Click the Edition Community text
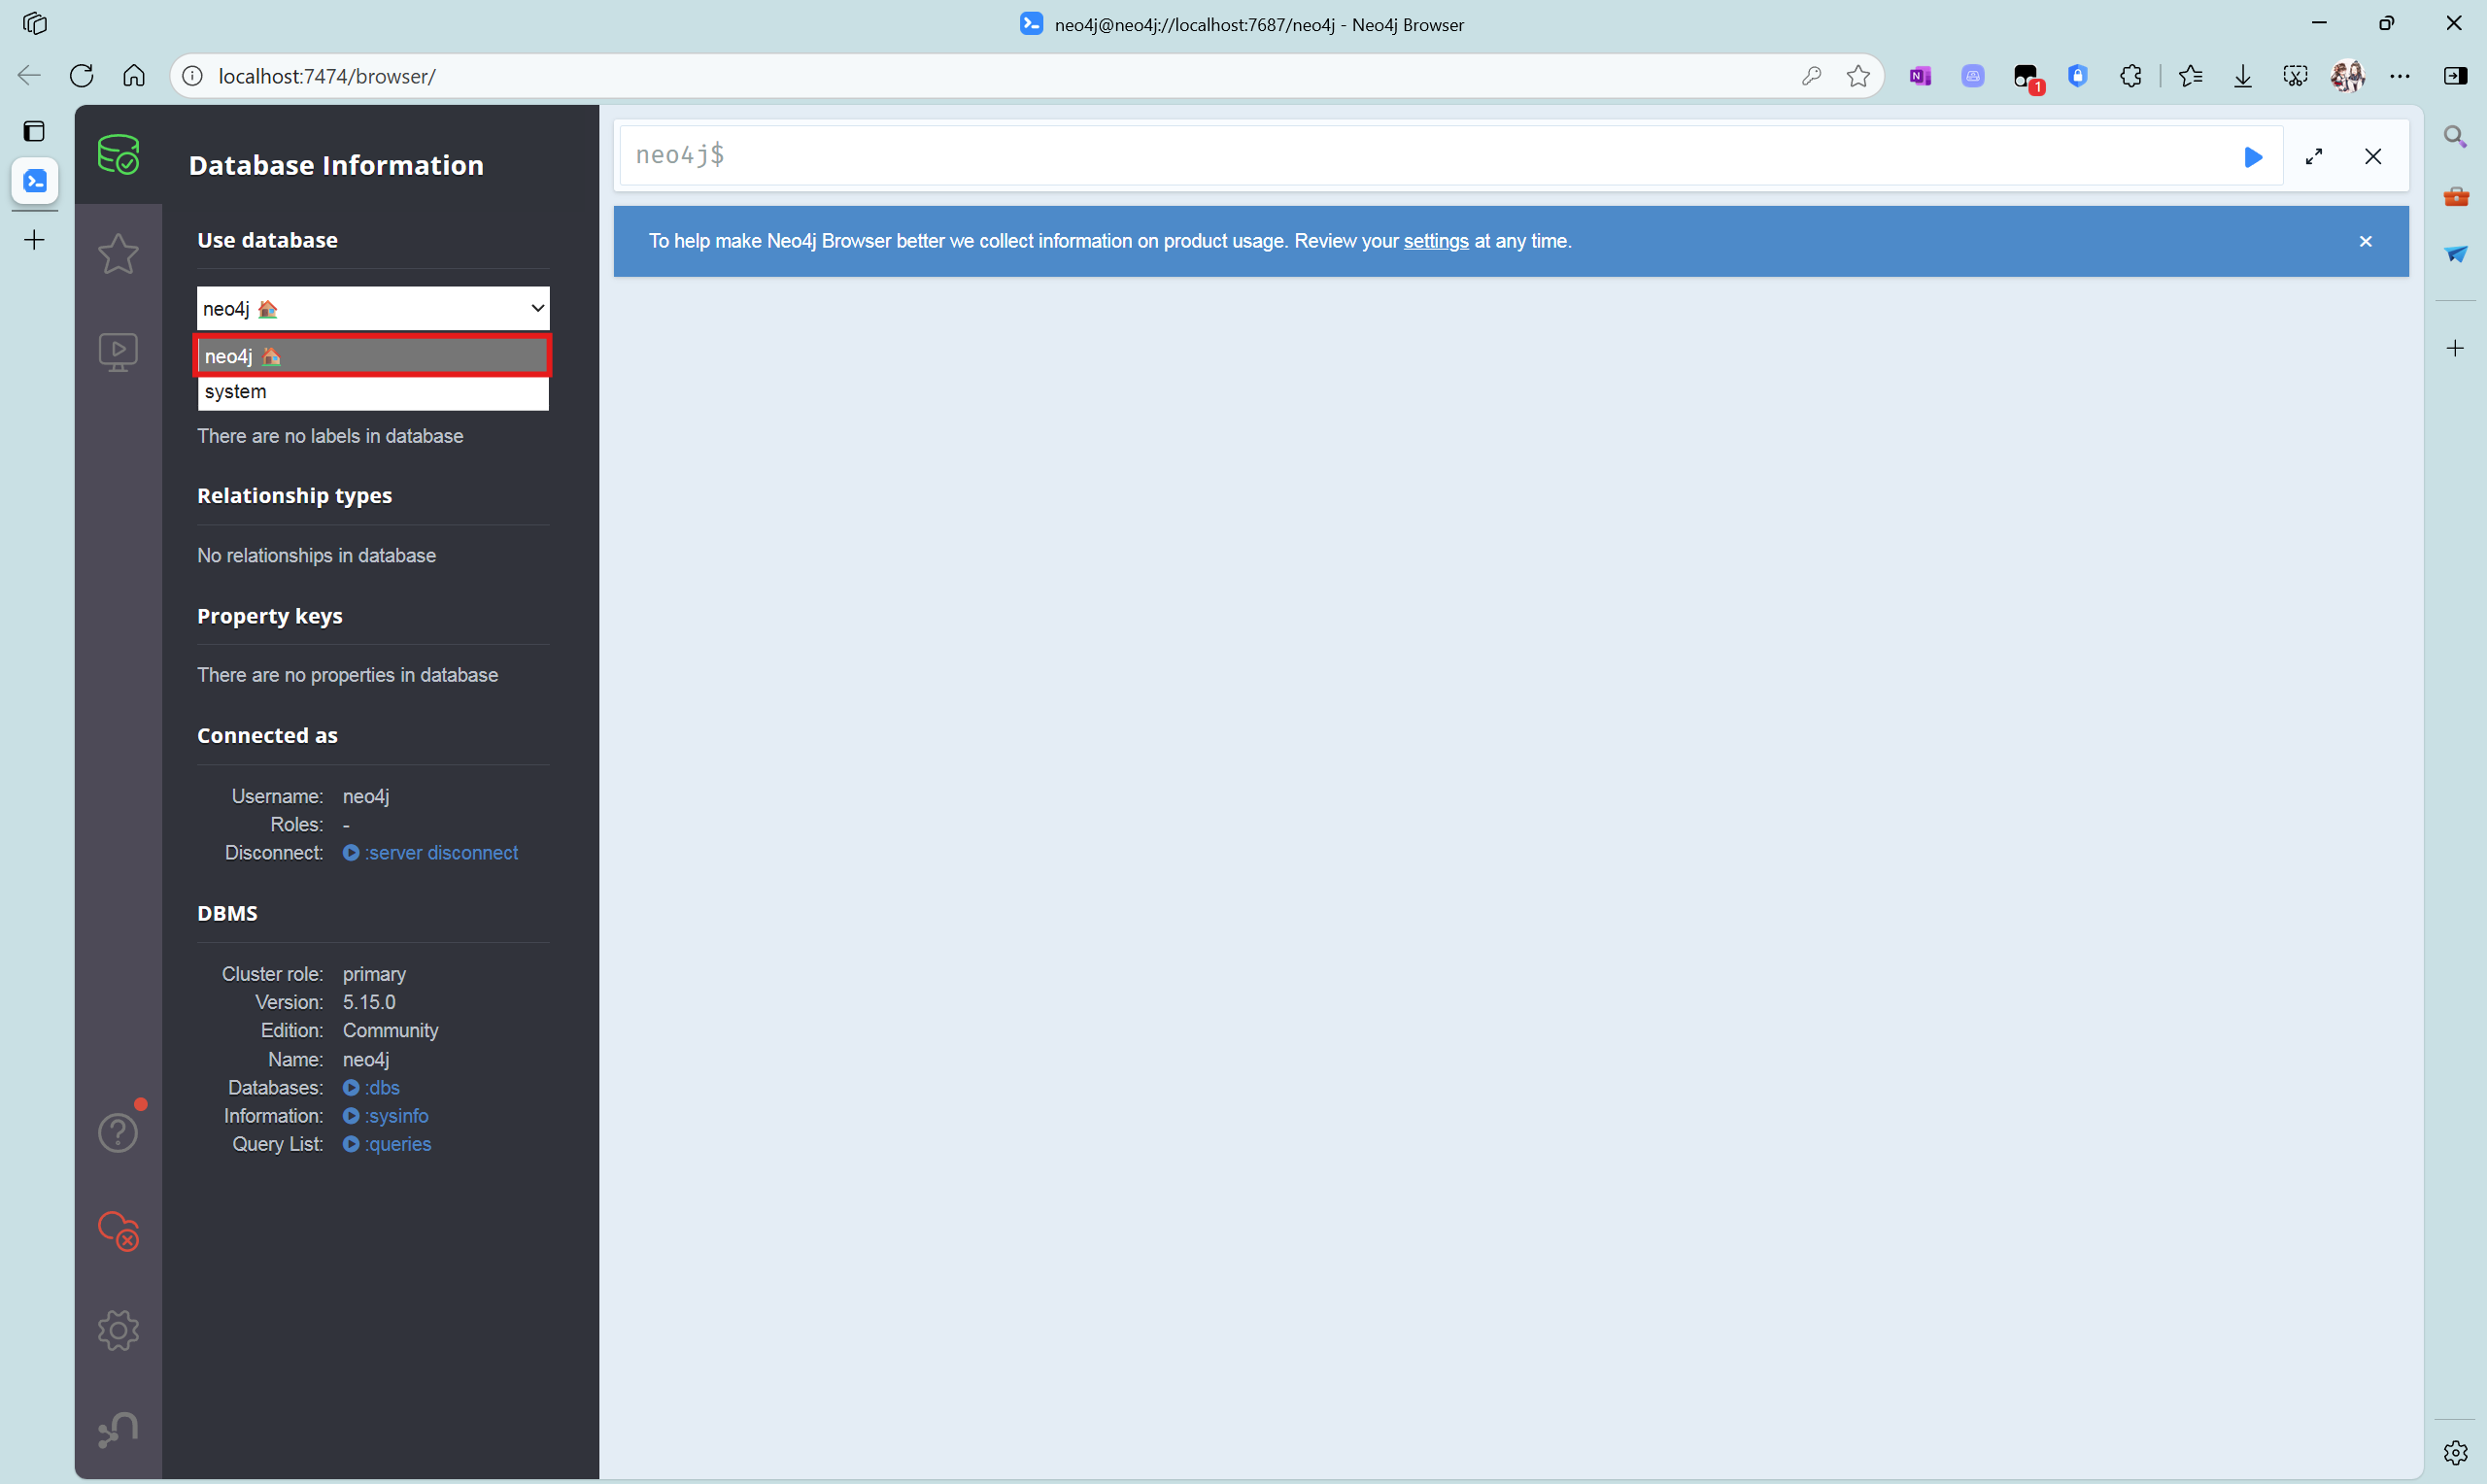2487x1484 pixels. pyautogui.click(x=390, y=1031)
